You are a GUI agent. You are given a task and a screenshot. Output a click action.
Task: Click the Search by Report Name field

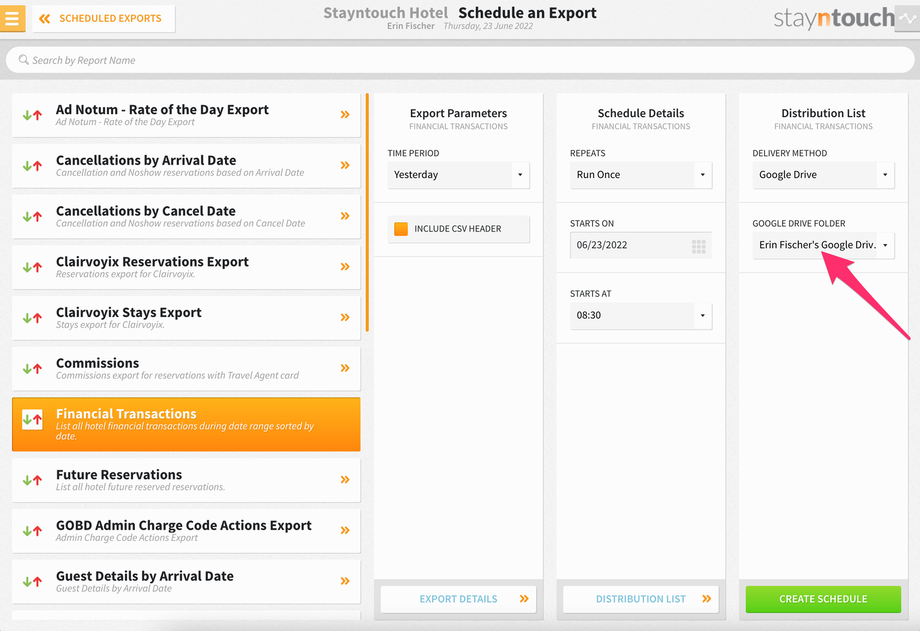[460, 60]
